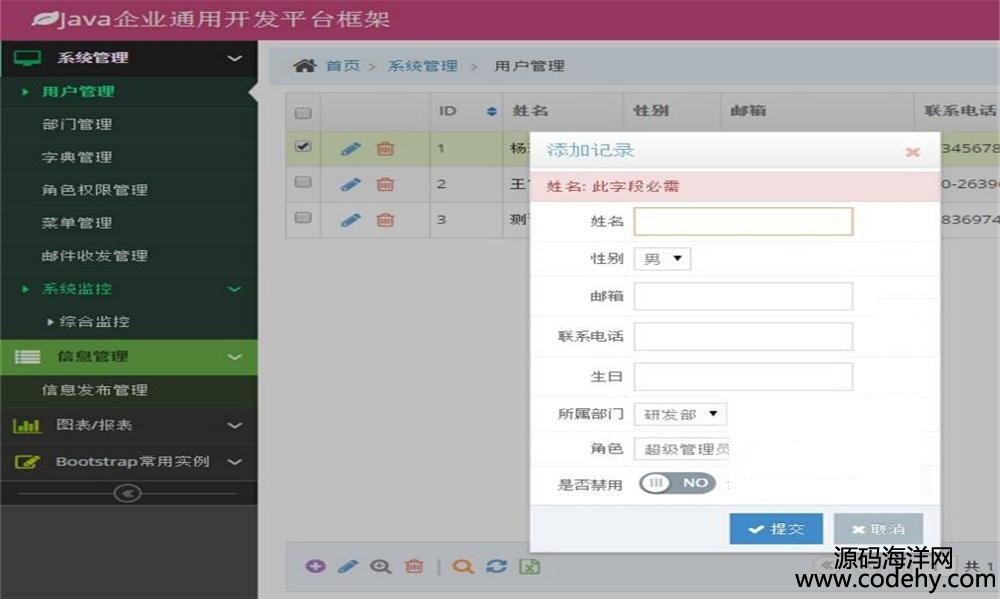This screenshot has width=1000, height=599.
Task: Click the edit icon beside Bootstrap常用实例
Action: 27,461
